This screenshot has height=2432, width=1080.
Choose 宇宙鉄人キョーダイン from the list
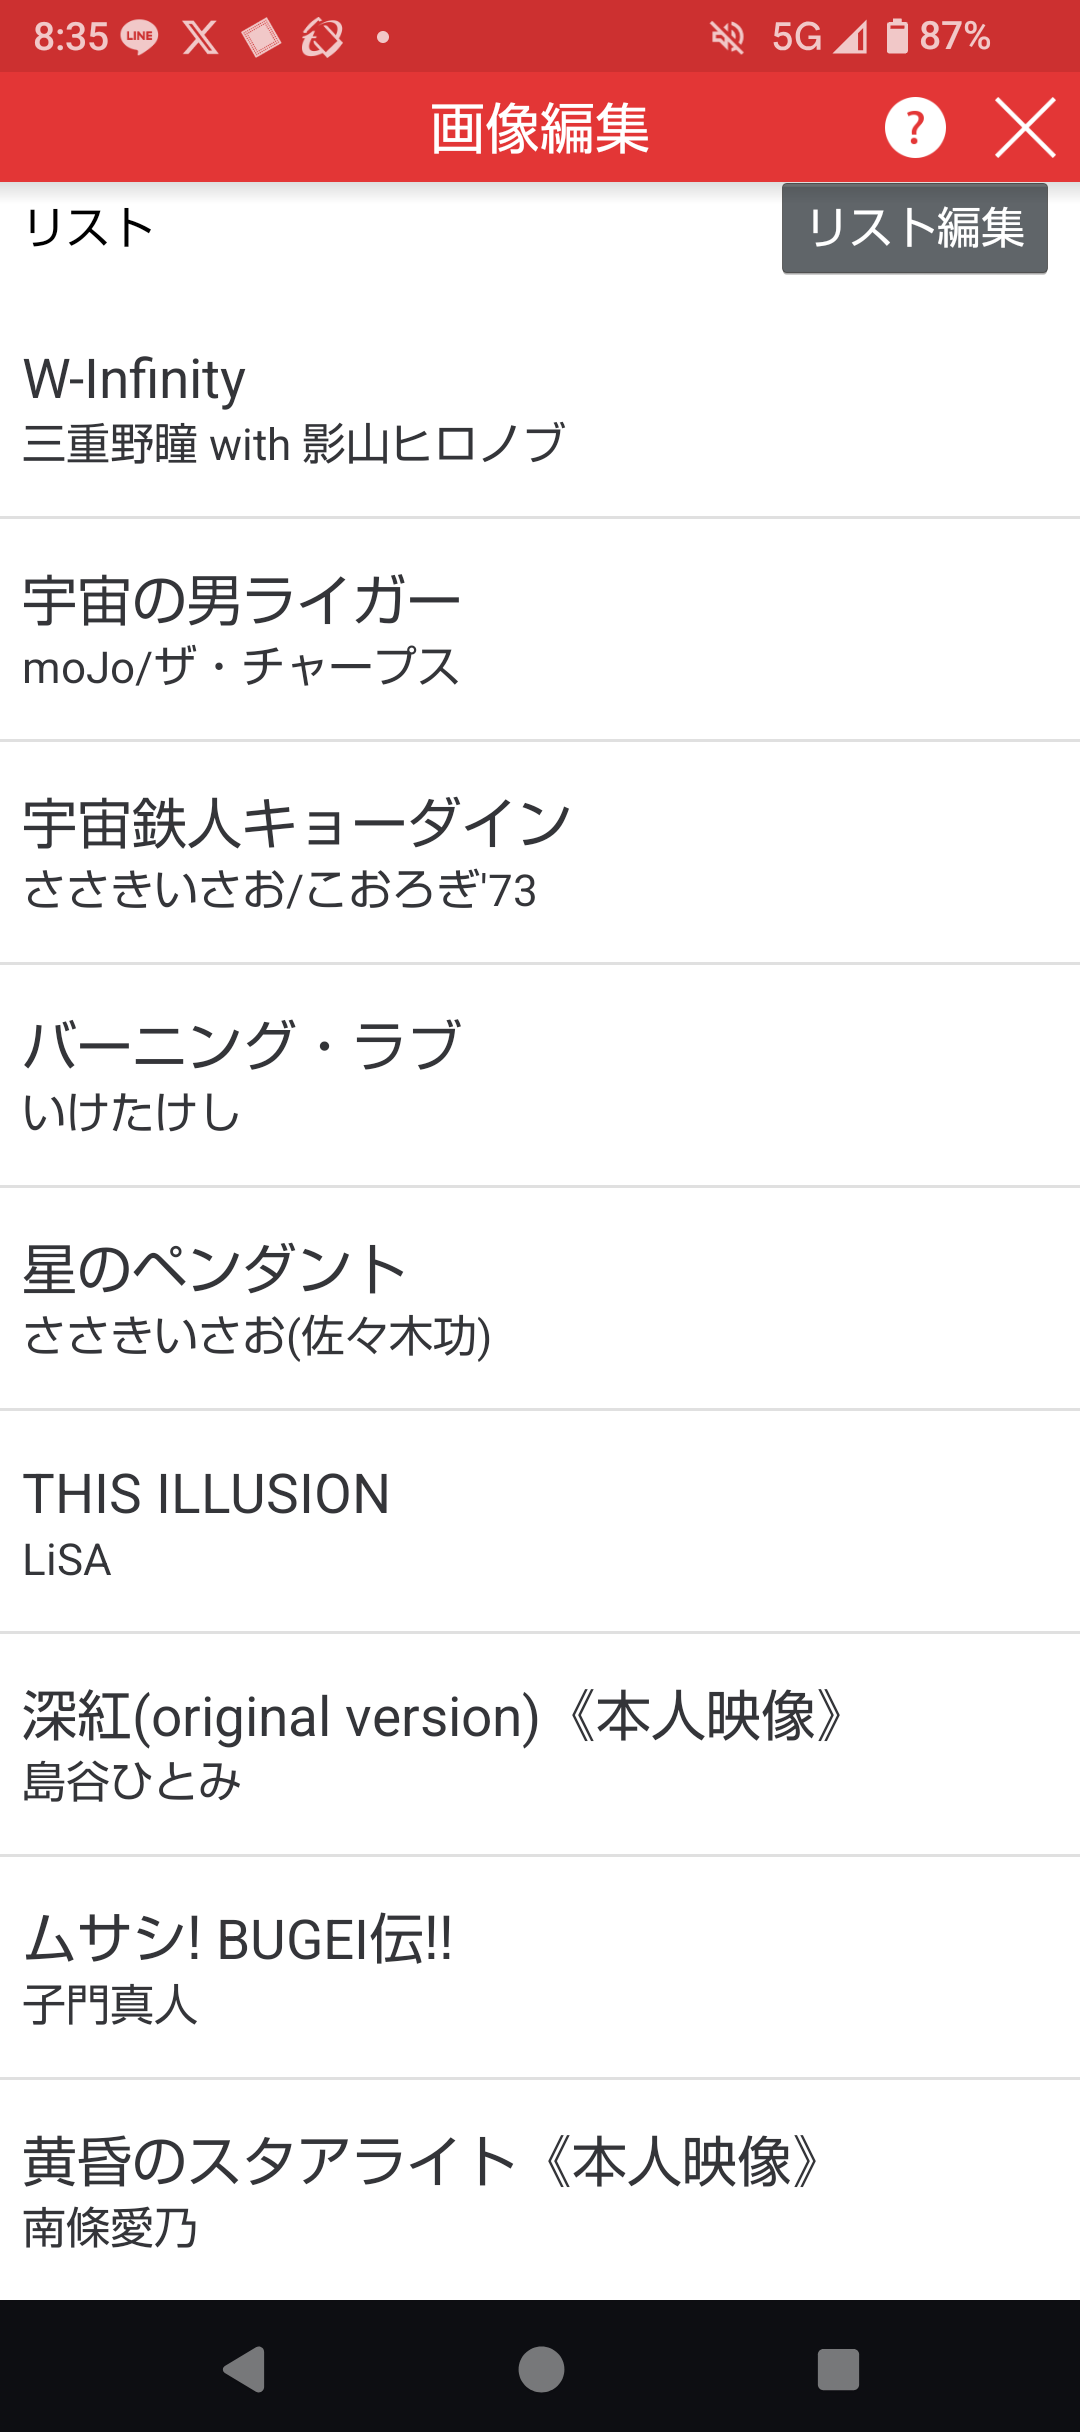click(540, 853)
